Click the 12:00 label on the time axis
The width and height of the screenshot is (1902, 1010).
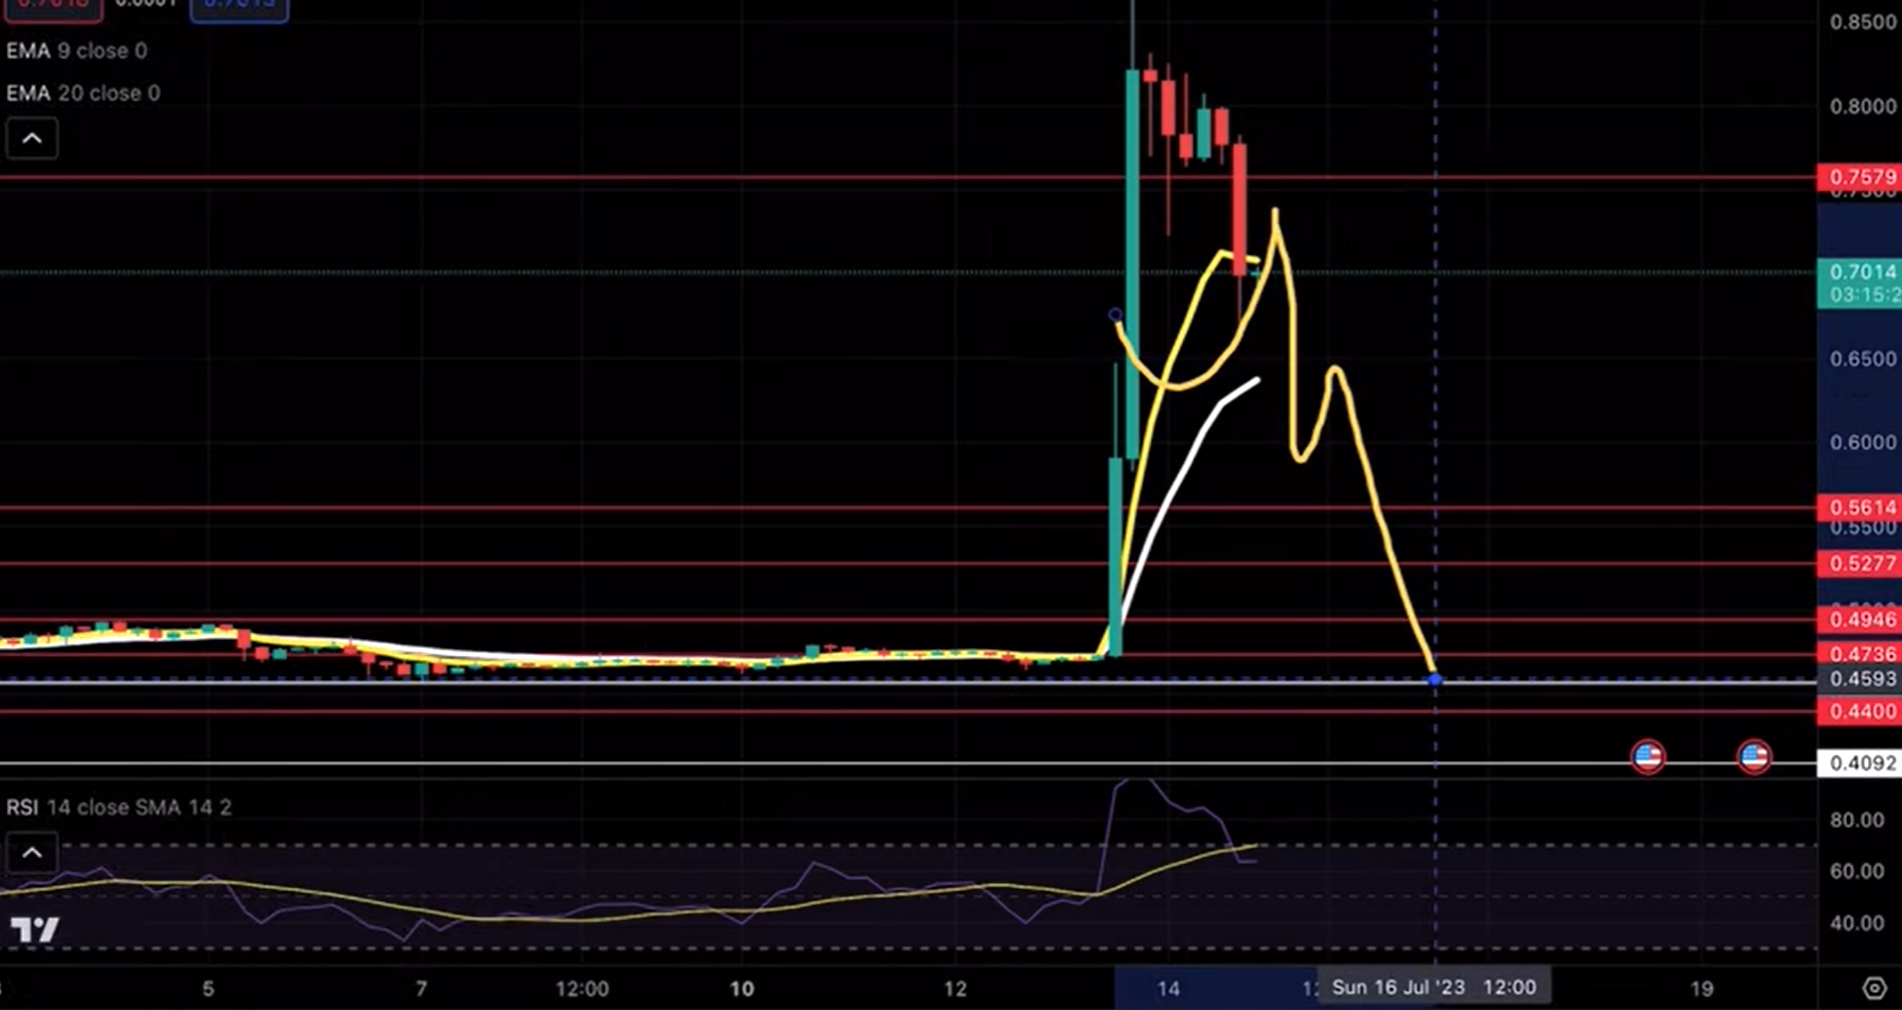[582, 989]
